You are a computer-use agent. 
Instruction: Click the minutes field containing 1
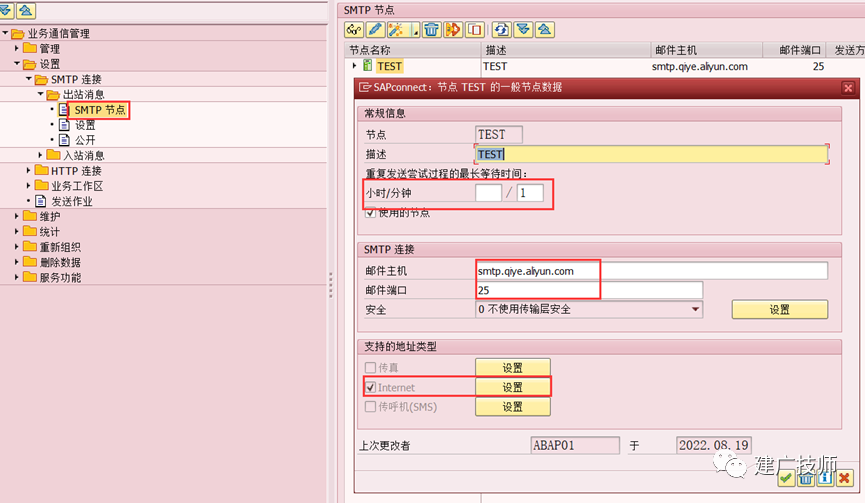[530, 193]
